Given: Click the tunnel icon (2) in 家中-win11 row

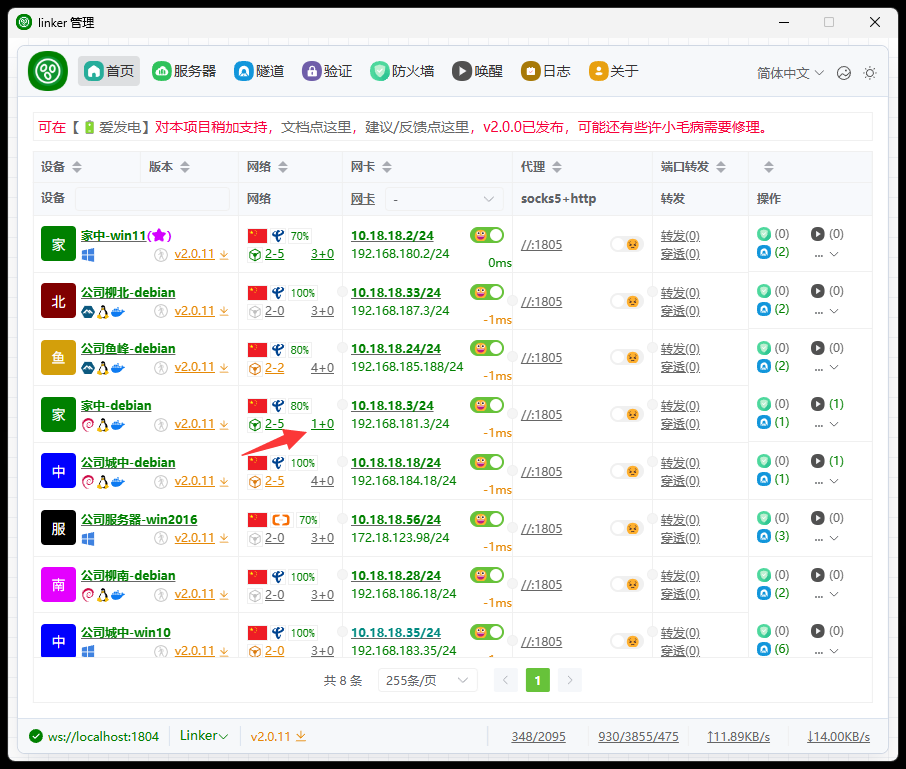Looking at the screenshot, I should point(764,252).
